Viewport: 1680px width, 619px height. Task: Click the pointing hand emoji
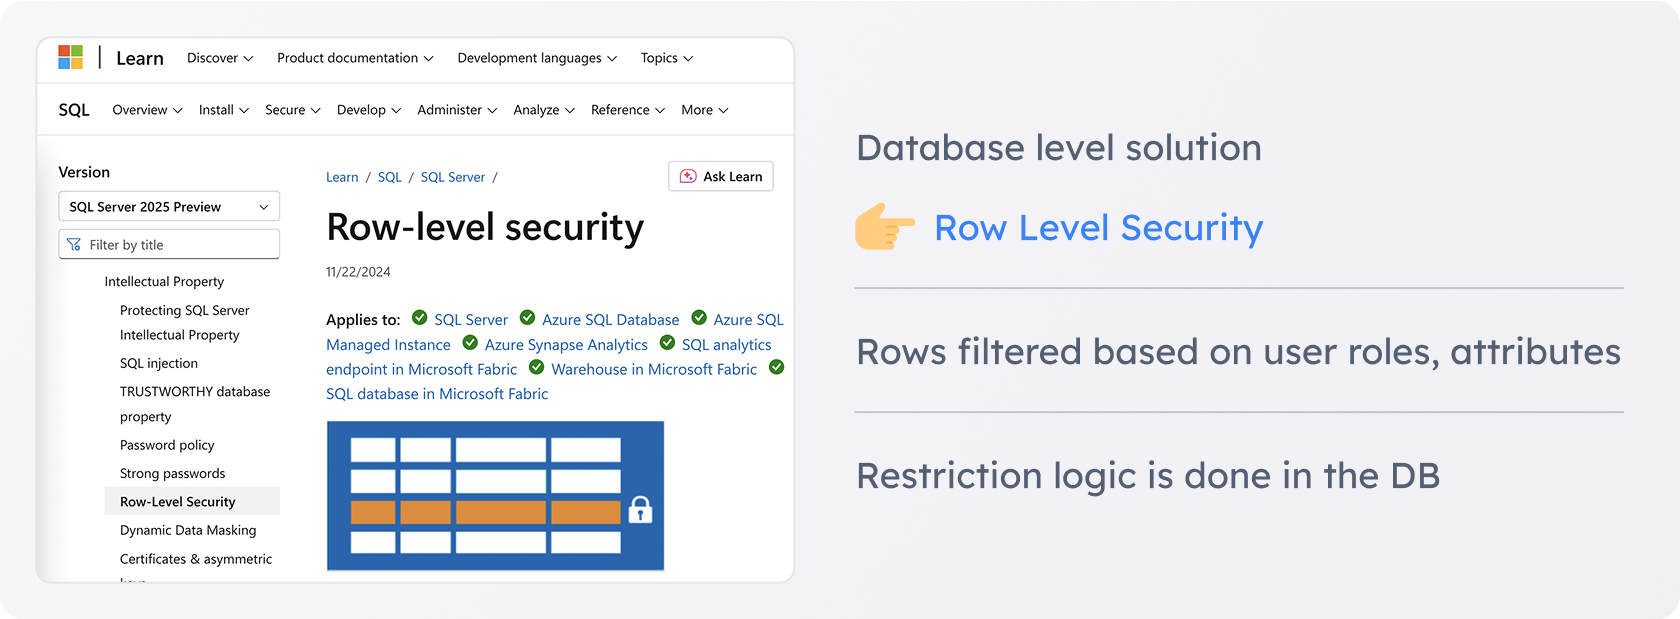[885, 226]
